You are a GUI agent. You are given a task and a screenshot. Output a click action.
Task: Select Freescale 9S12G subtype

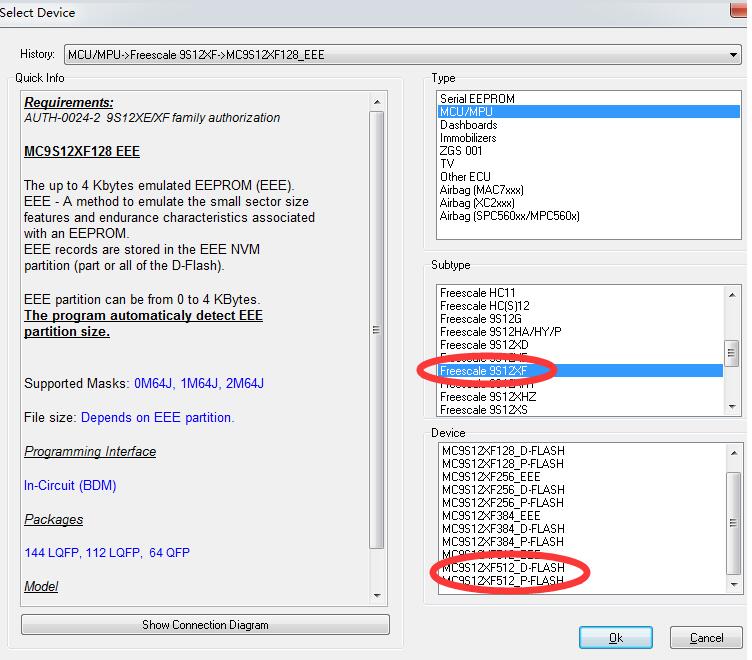(x=580, y=319)
